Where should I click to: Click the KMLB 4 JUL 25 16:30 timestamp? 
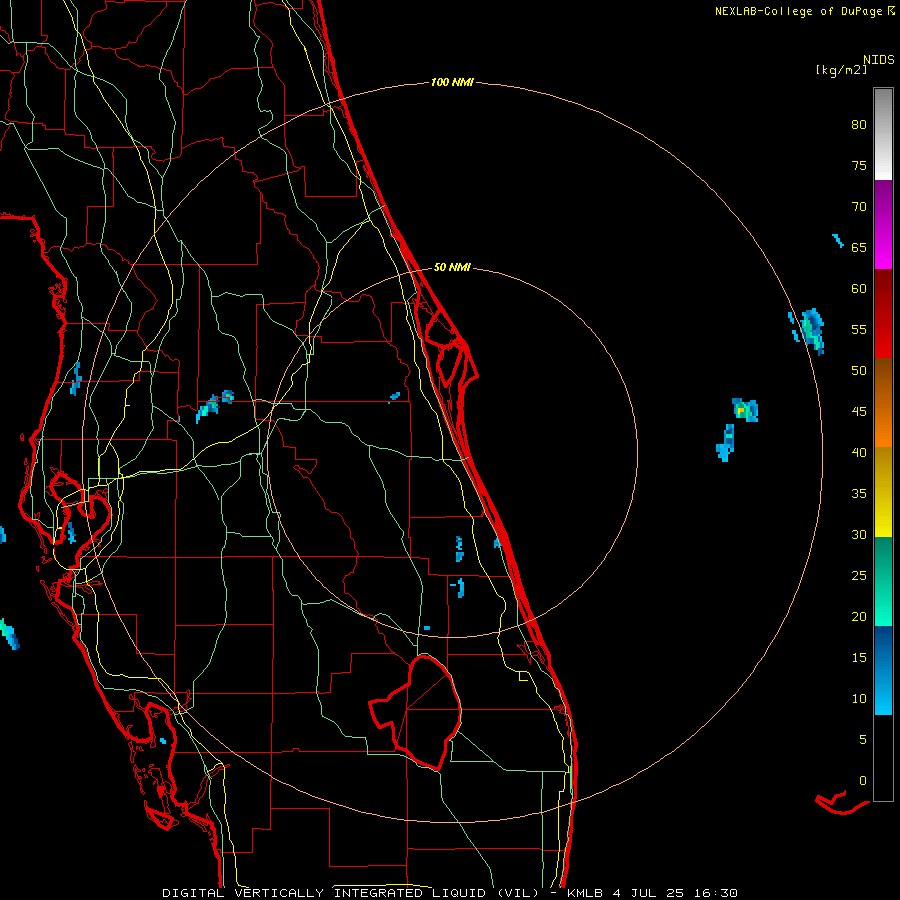(x=652, y=893)
